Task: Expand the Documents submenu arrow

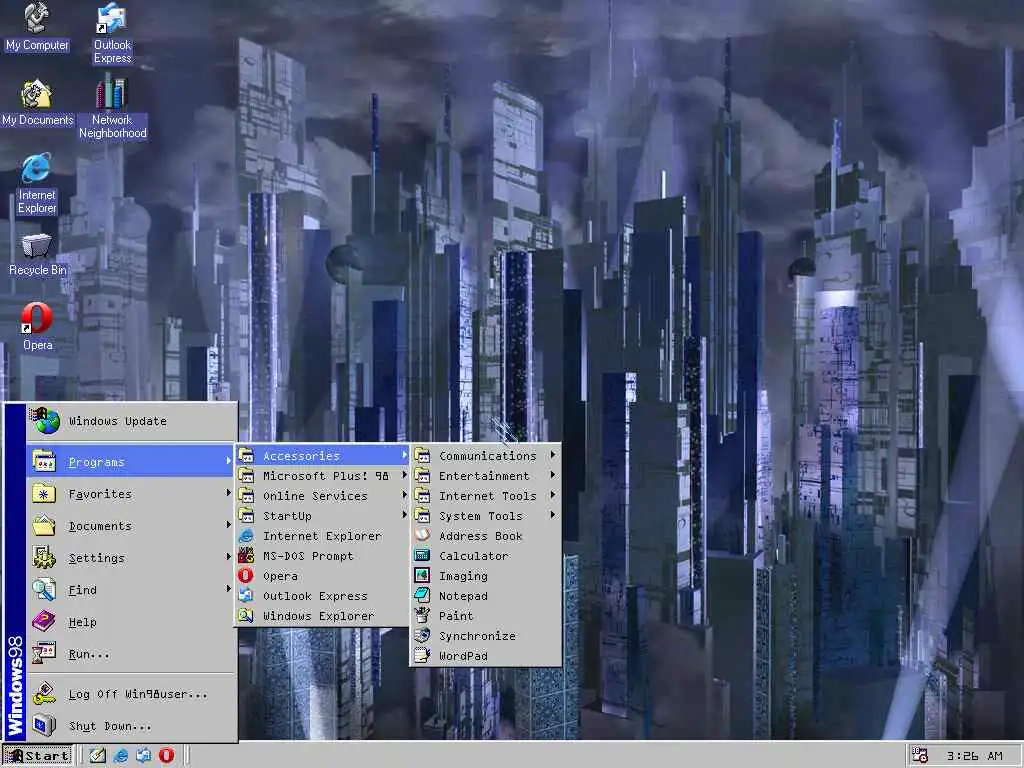Action: point(229,525)
